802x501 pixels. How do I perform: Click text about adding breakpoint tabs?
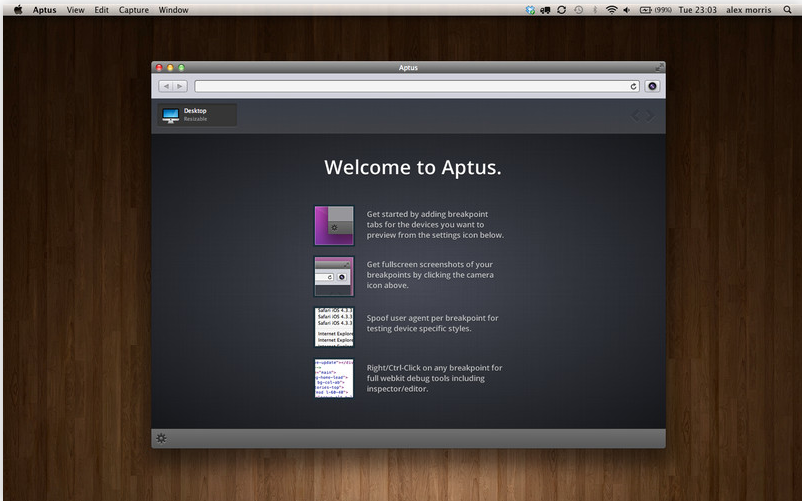[435, 224]
